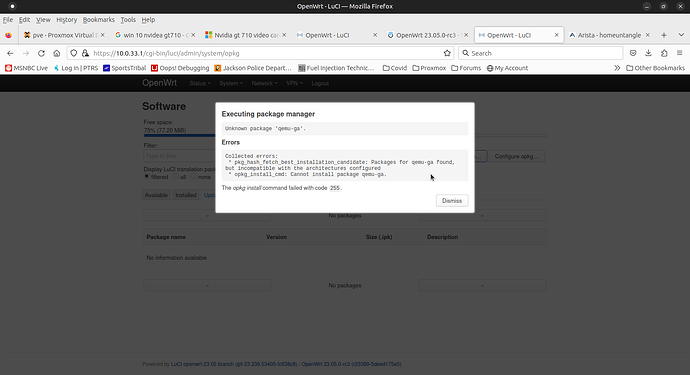The image size is (690, 375).
Task: Open Firefox application hamburger menu
Action: 679,53
